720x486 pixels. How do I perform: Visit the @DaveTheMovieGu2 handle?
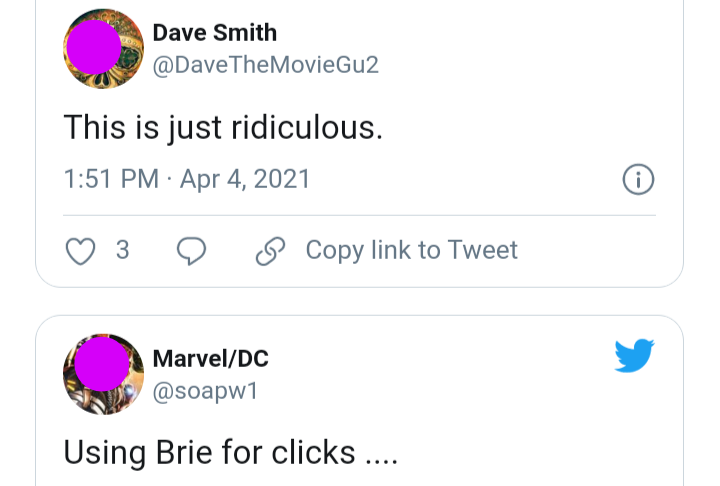pos(265,64)
